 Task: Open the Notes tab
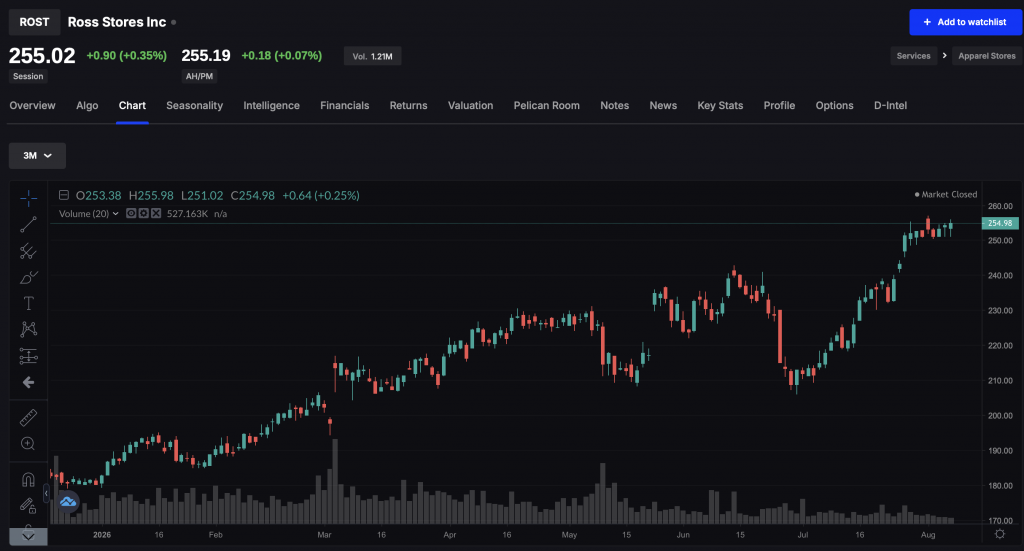pos(615,106)
